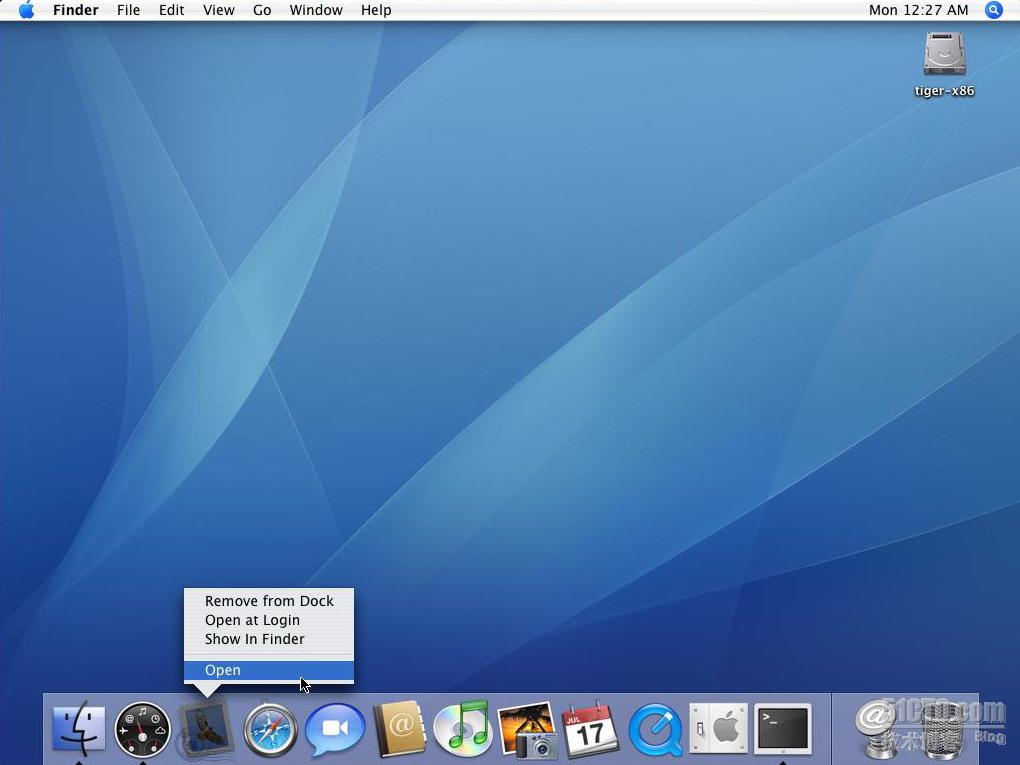Launch Terminal from the Dock

783,729
